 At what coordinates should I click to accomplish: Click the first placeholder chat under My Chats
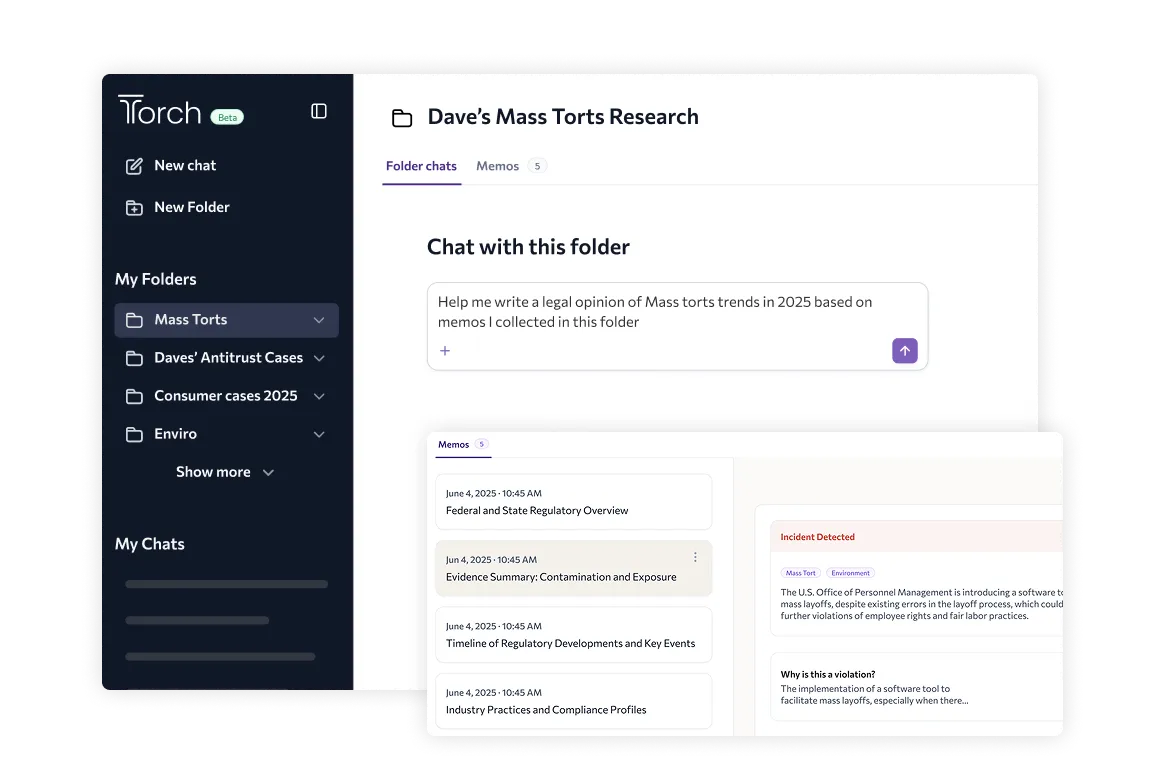(226, 585)
